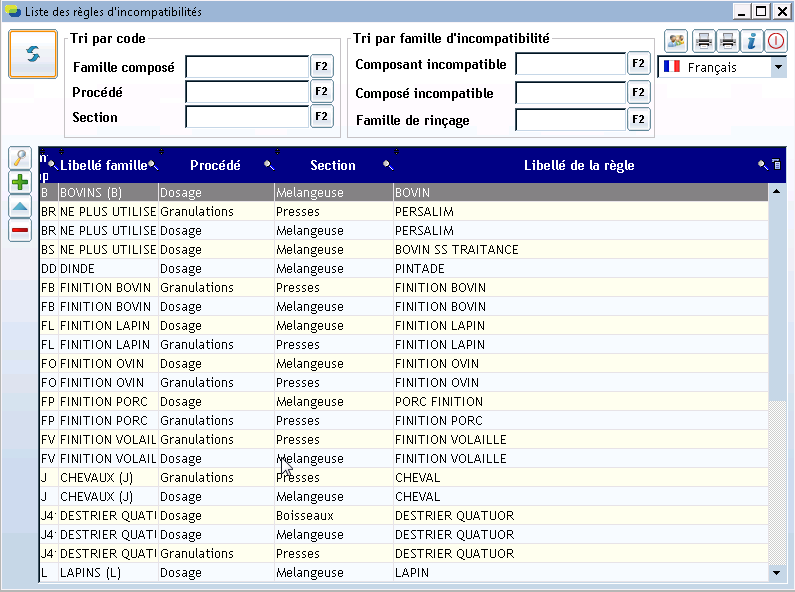Add a rule with green plus icon

[20, 182]
